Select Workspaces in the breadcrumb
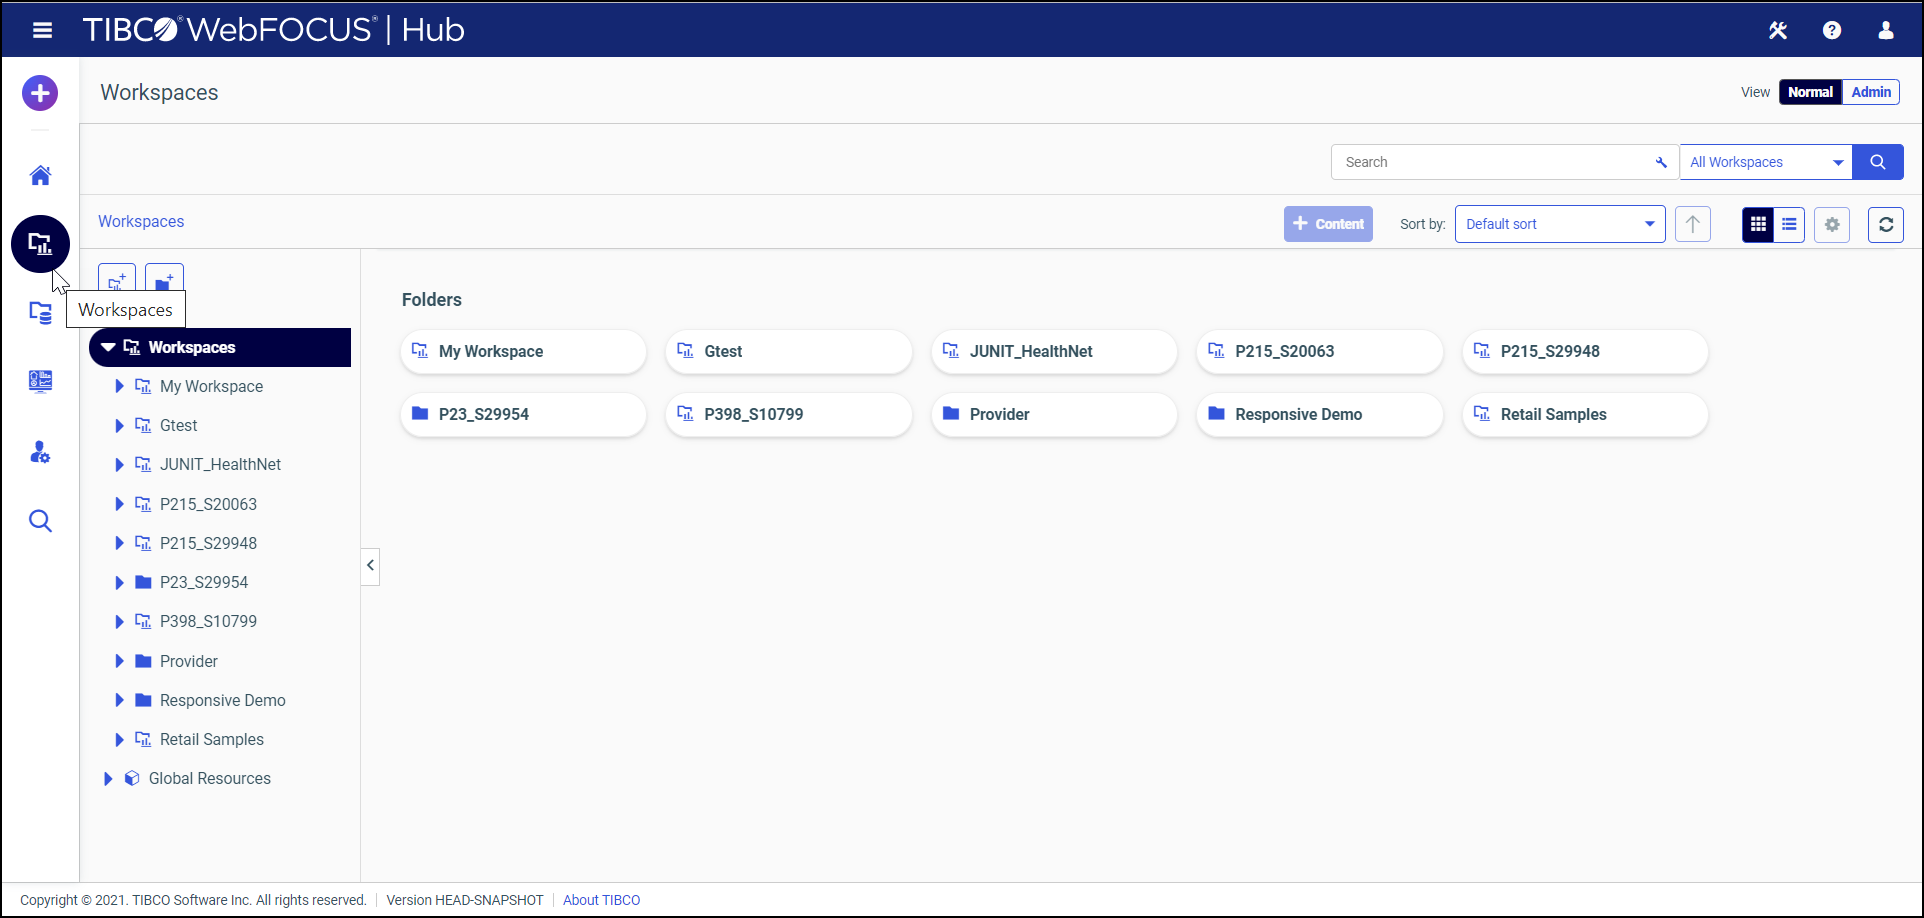The height and width of the screenshot is (918, 1924). 140,221
